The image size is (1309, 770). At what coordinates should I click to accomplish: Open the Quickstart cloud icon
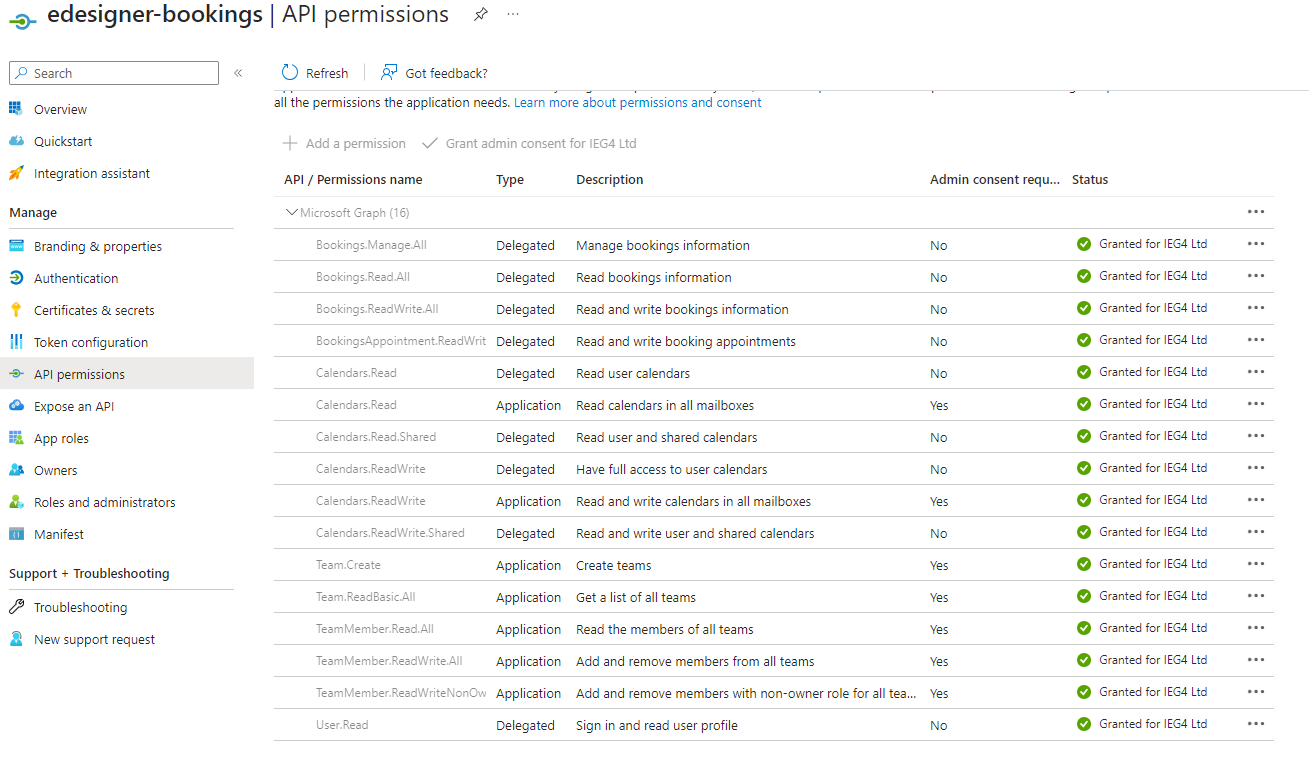(x=16, y=141)
